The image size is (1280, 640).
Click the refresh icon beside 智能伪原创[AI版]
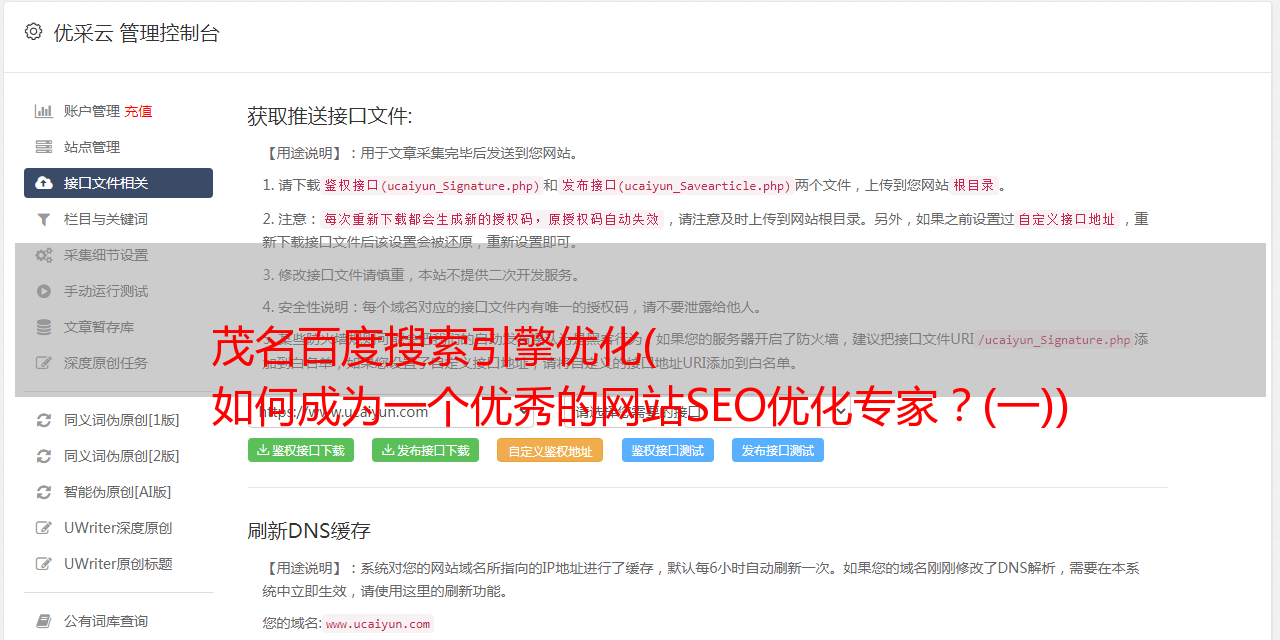44,492
